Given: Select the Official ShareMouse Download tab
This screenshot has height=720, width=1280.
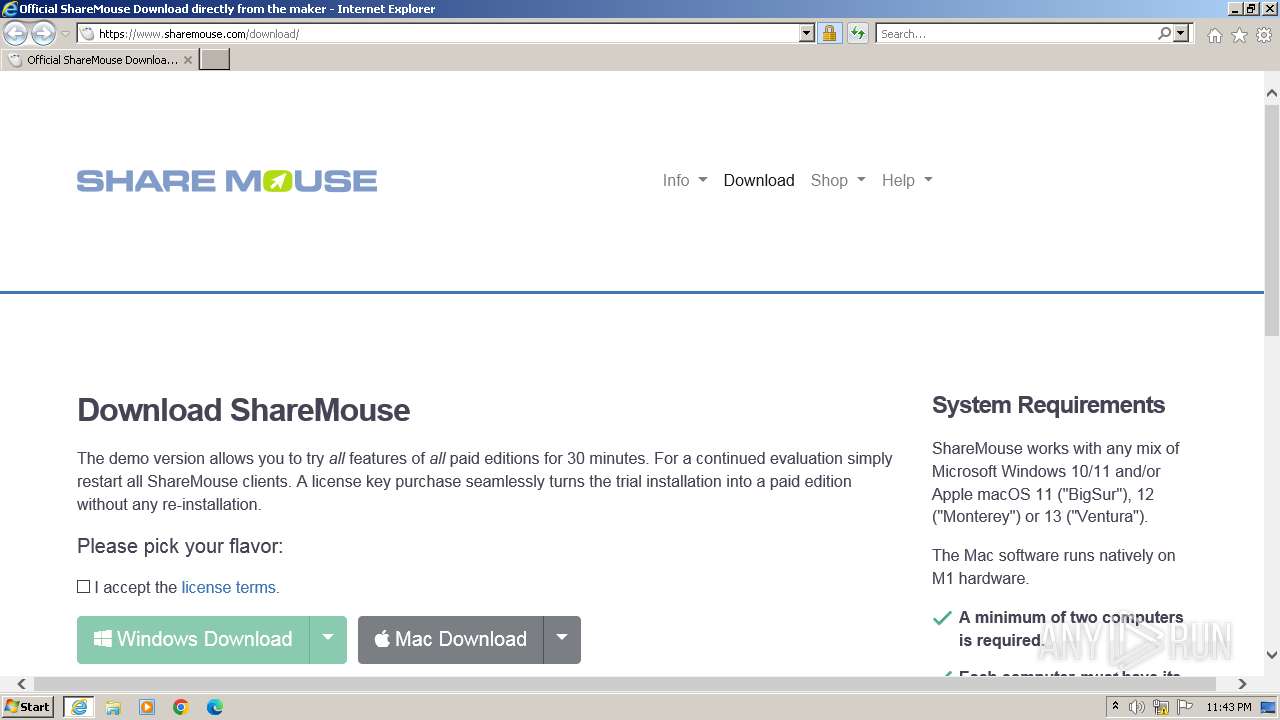Looking at the screenshot, I should 102,60.
